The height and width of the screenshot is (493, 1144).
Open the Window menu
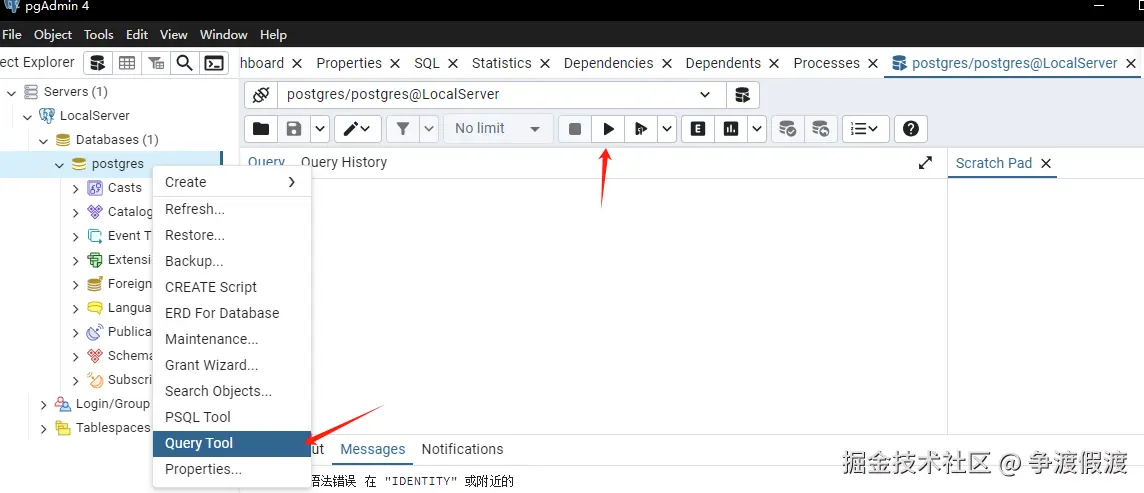[x=223, y=34]
